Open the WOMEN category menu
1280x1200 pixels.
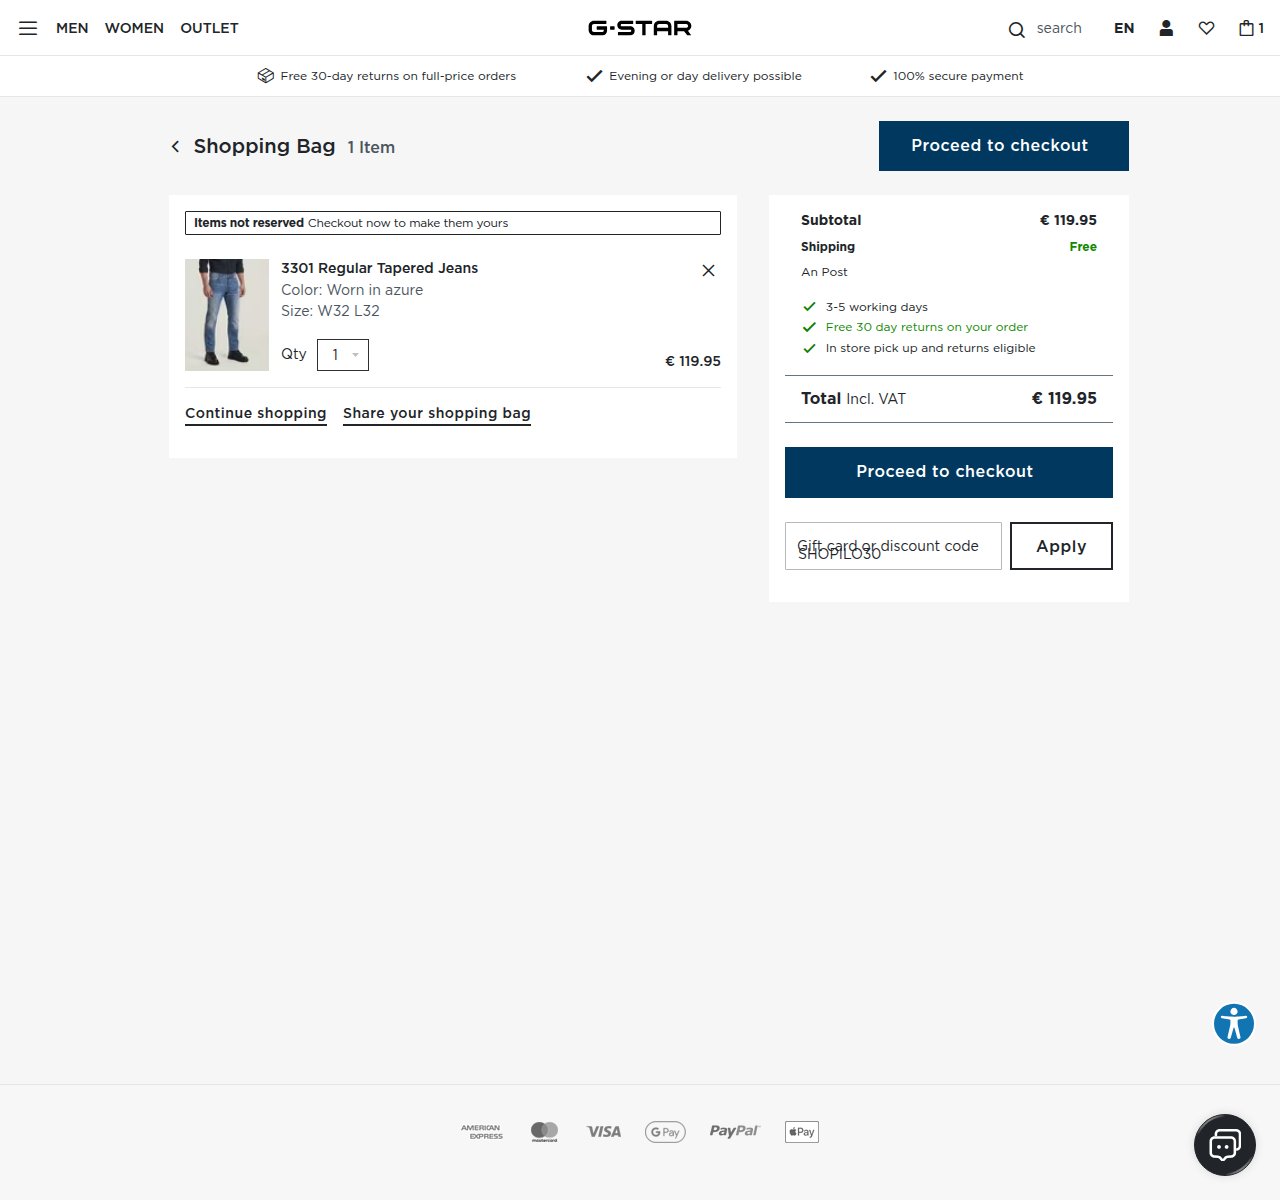(134, 28)
